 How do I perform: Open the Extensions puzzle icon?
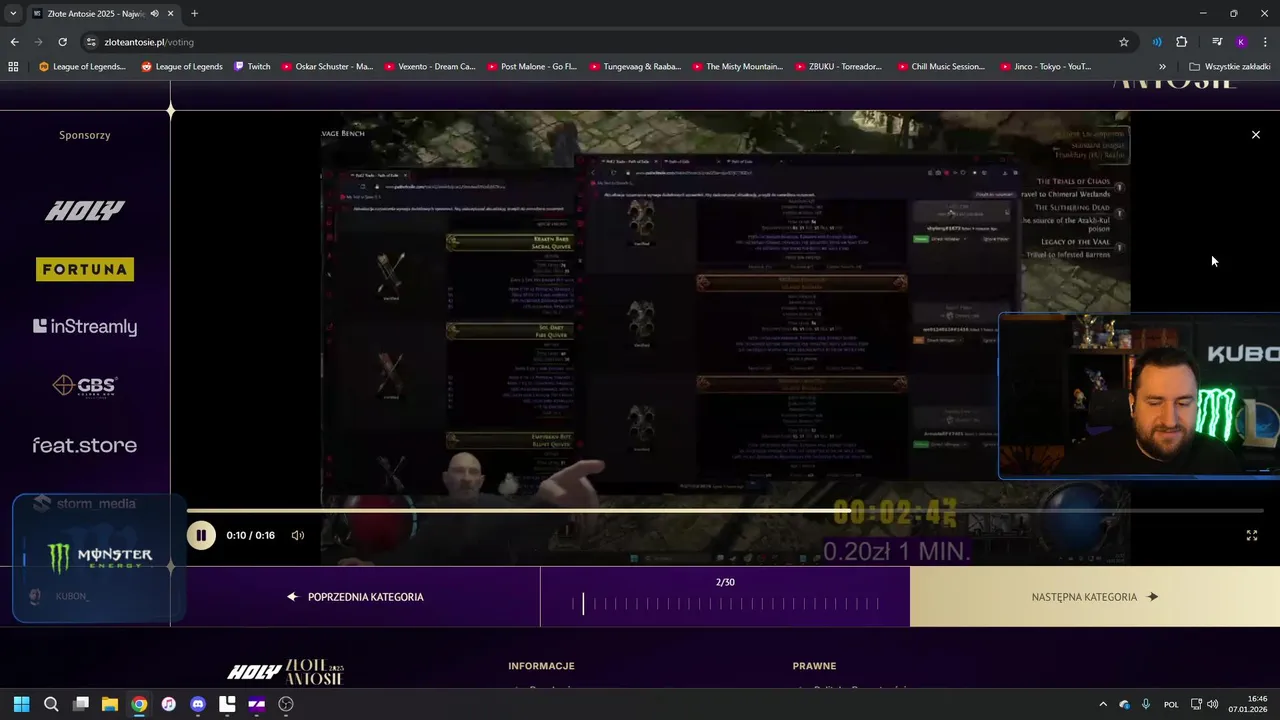coord(1181,42)
